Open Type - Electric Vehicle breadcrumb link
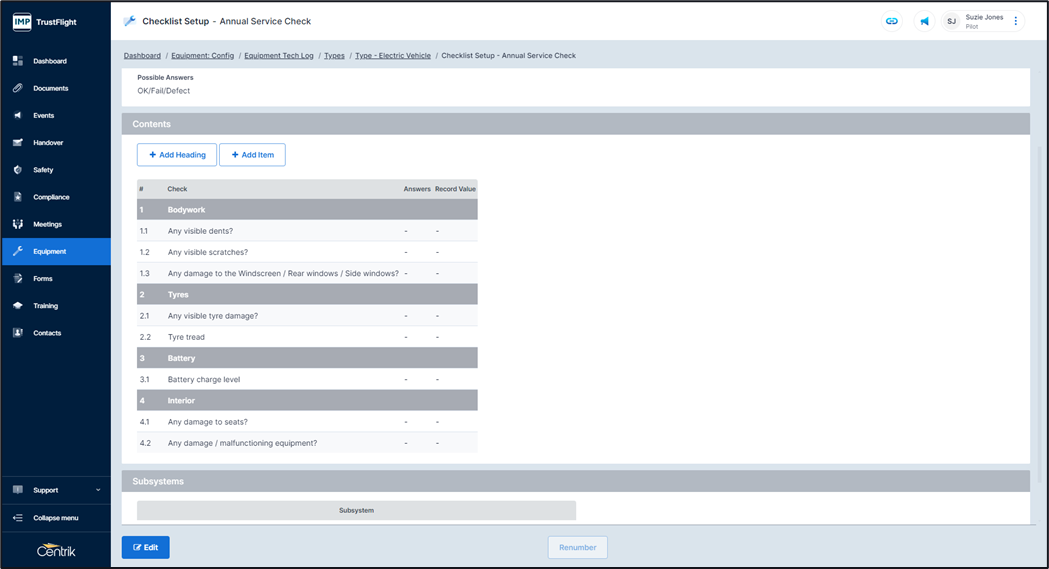1049x569 pixels. tap(392, 56)
